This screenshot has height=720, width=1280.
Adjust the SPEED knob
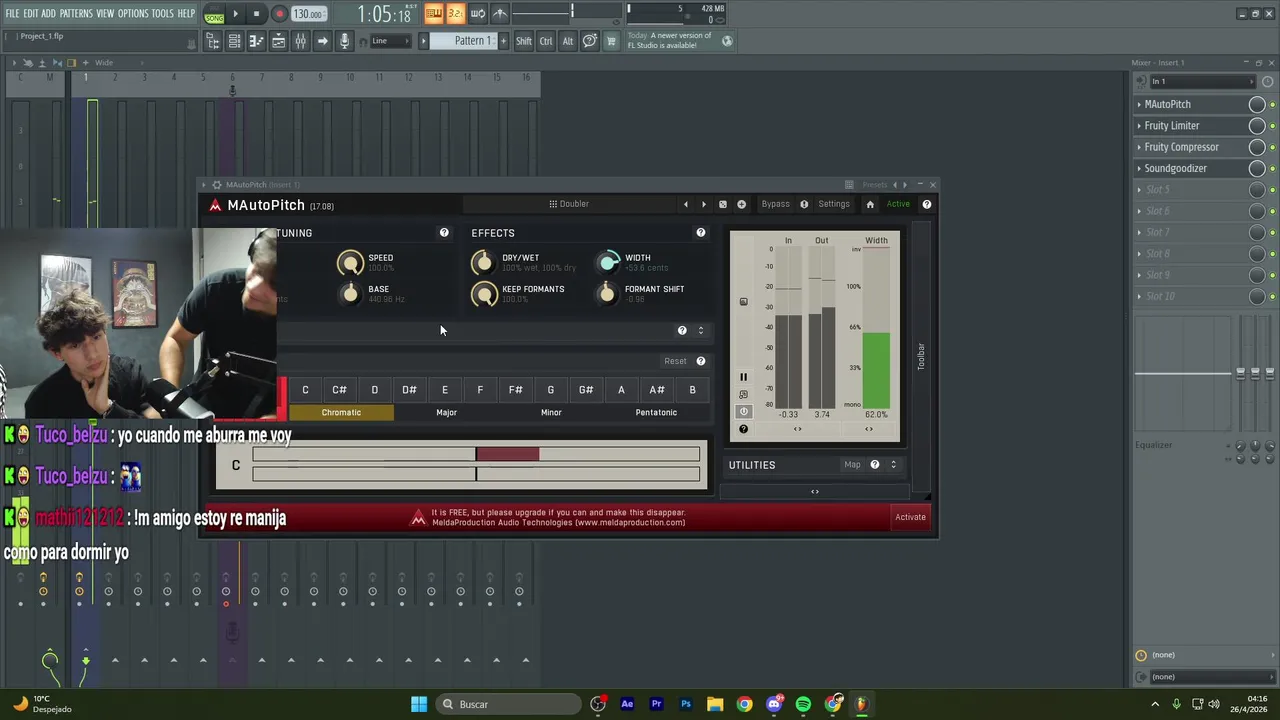pyautogui.click(x=350, y=263)
